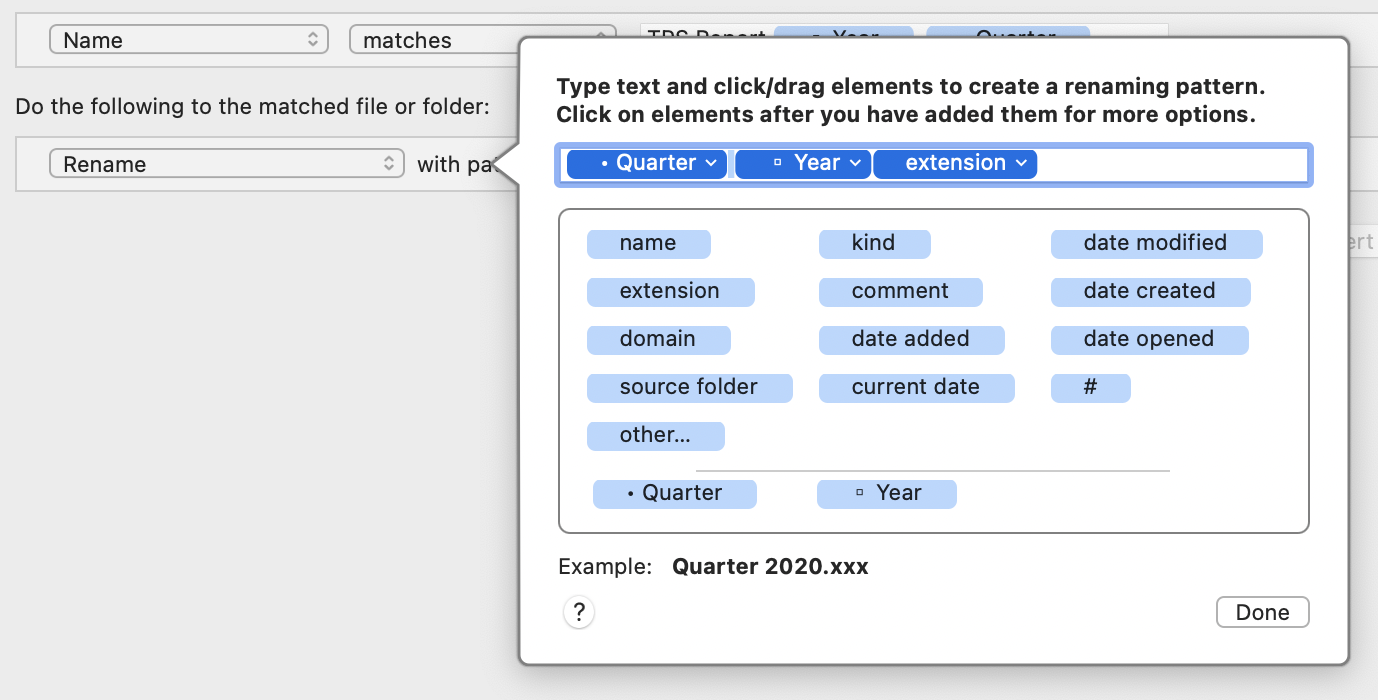
Task: Click empty space in renaming pattern field
Action: click(1170, 164)
